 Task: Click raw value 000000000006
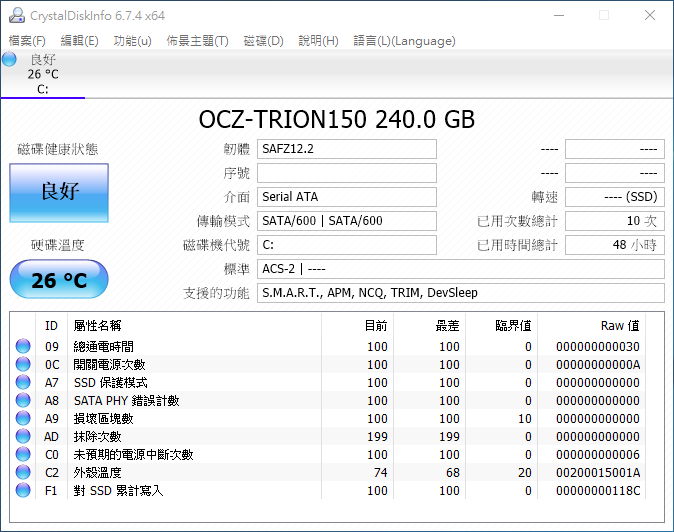pyautogui.click(x=598, y=455)
